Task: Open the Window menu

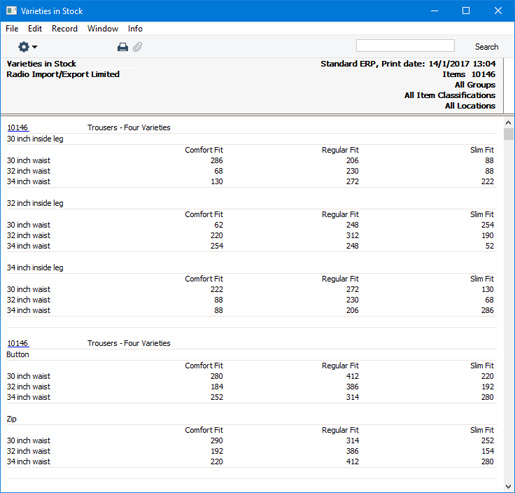Action: 103,29
